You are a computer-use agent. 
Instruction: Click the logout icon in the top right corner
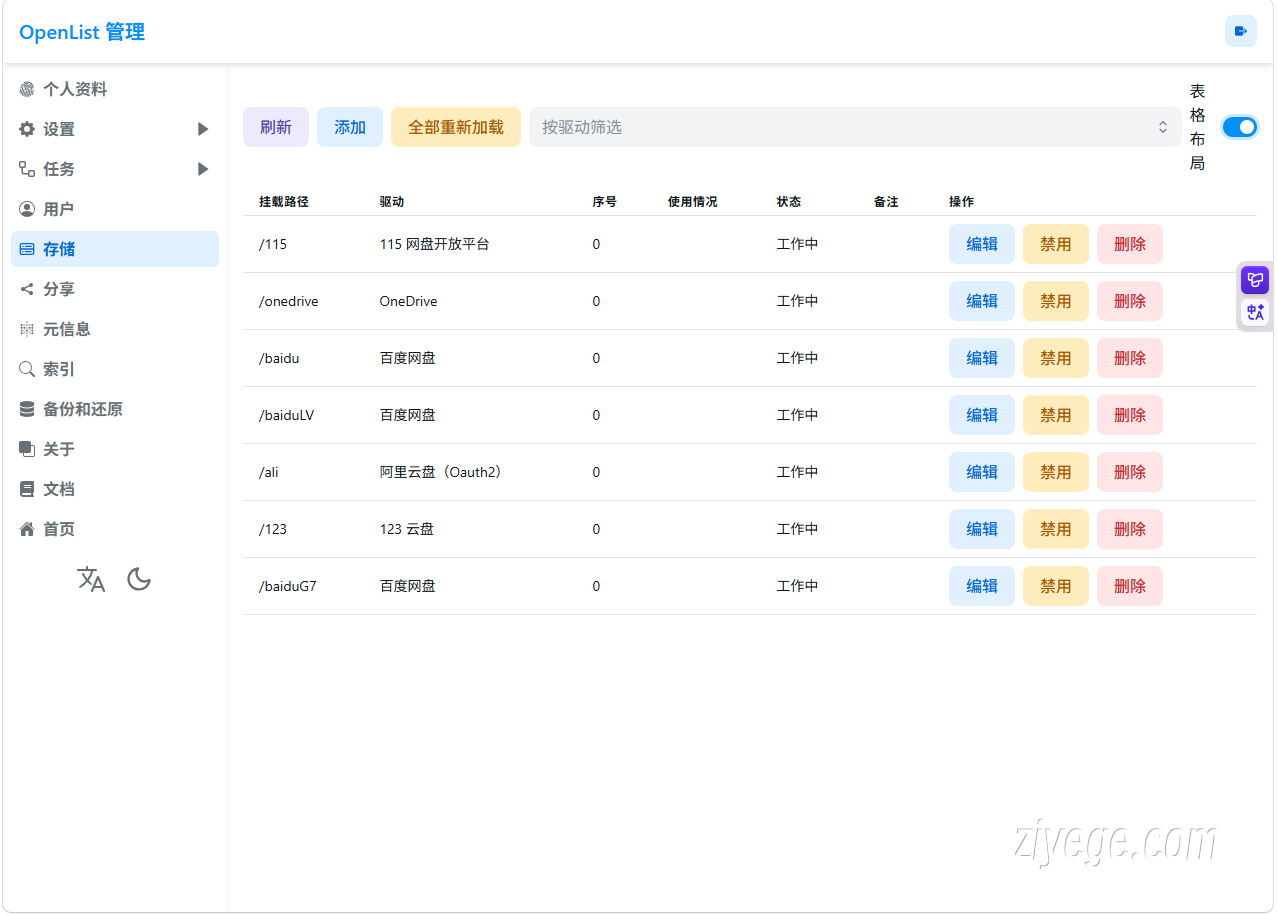pos(1240,31)
